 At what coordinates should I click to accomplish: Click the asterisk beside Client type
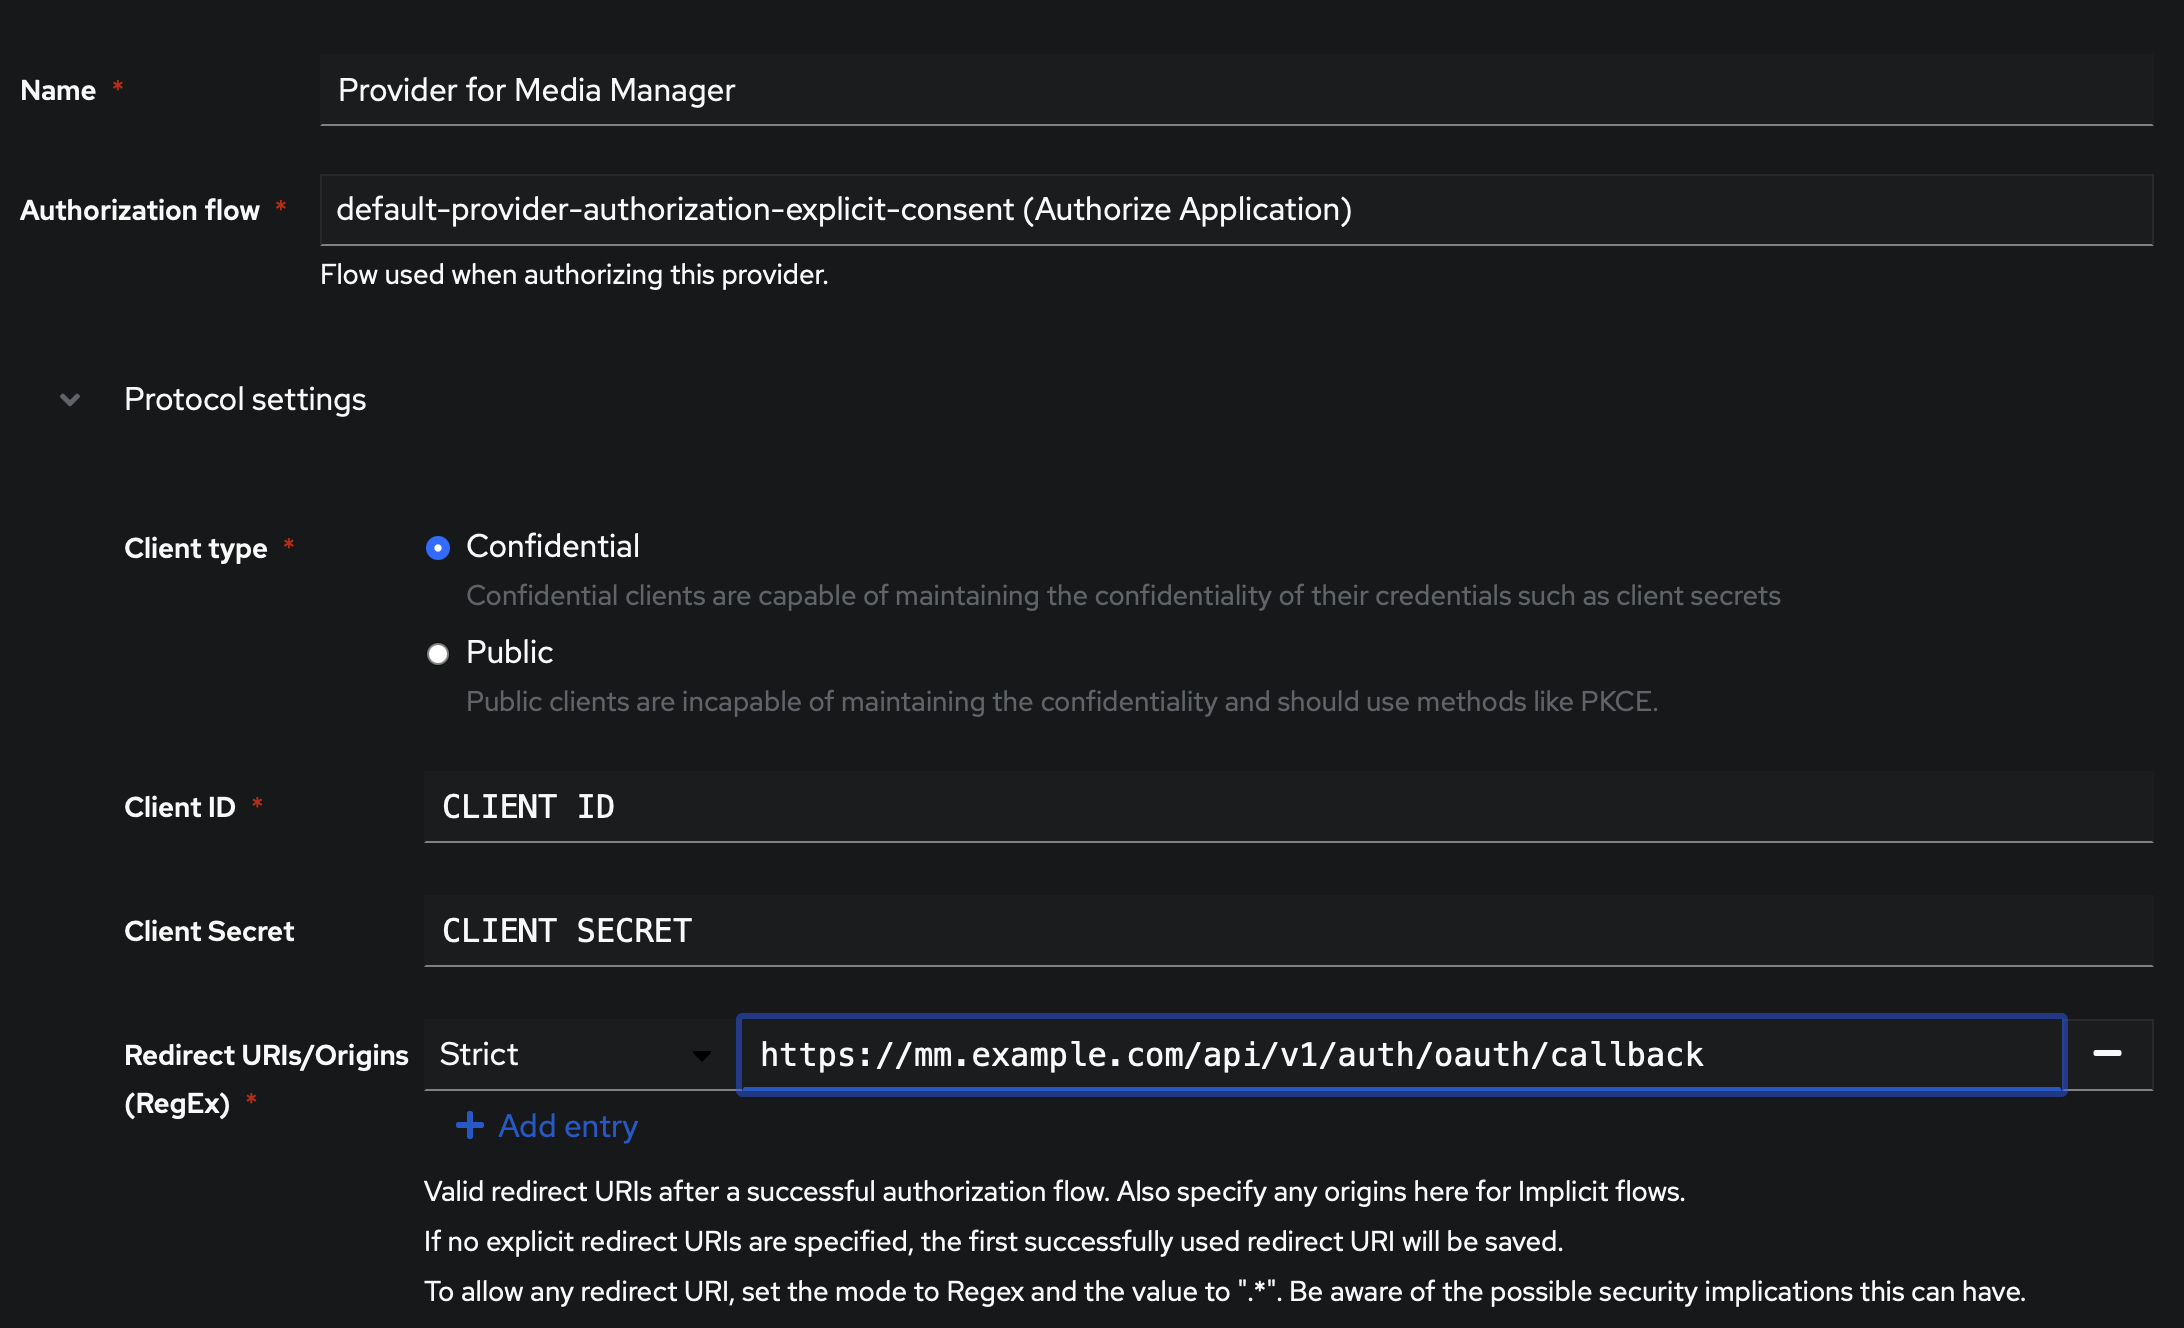click(290, 547)
